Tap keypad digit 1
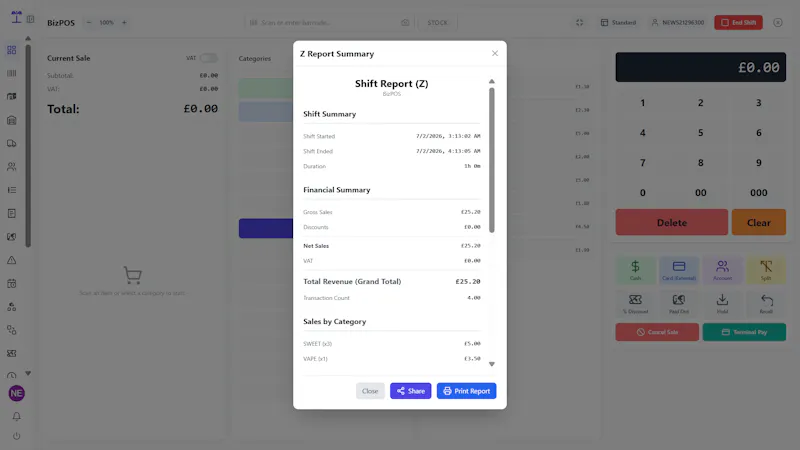 (x=643, y=103)
